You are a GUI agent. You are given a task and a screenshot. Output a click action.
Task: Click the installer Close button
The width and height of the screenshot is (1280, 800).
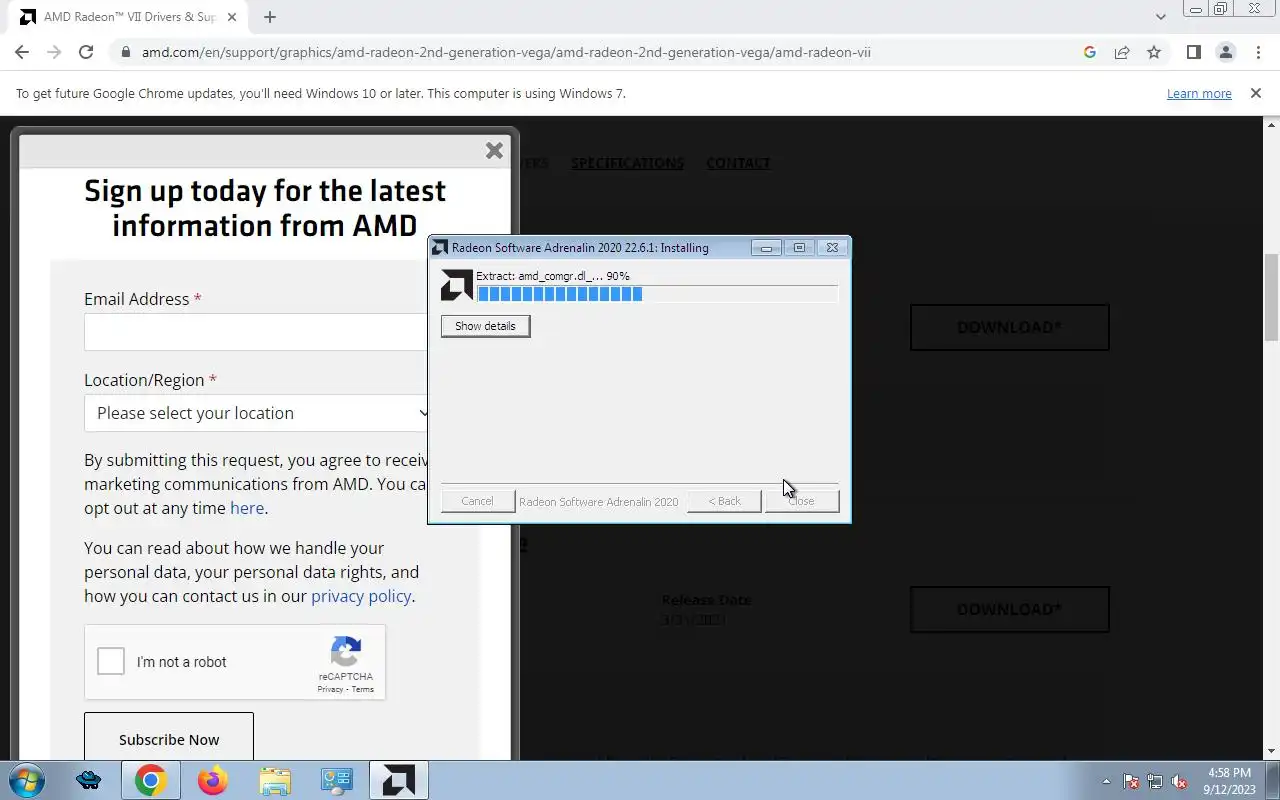click(x=802, y=501)
